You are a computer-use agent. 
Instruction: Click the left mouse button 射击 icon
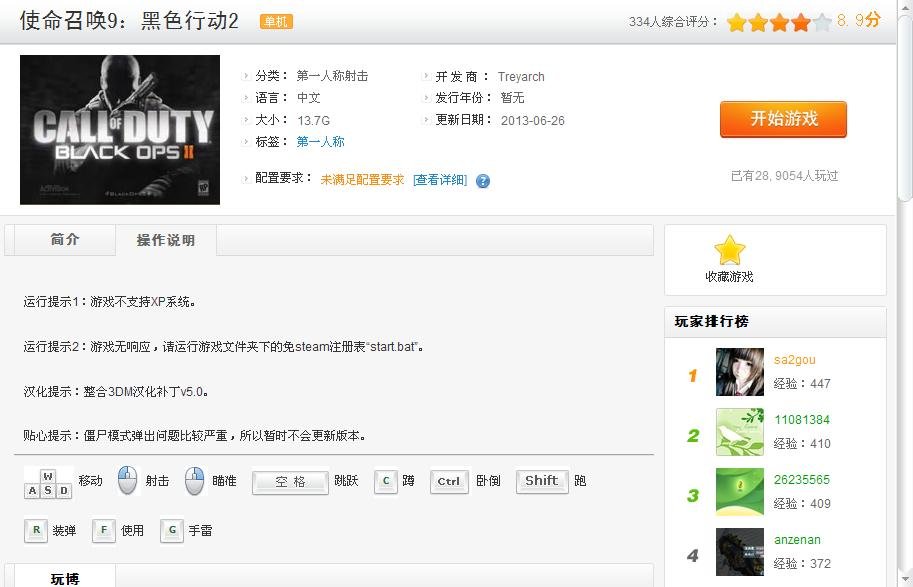pyautogui.click(x=128, y=480)
